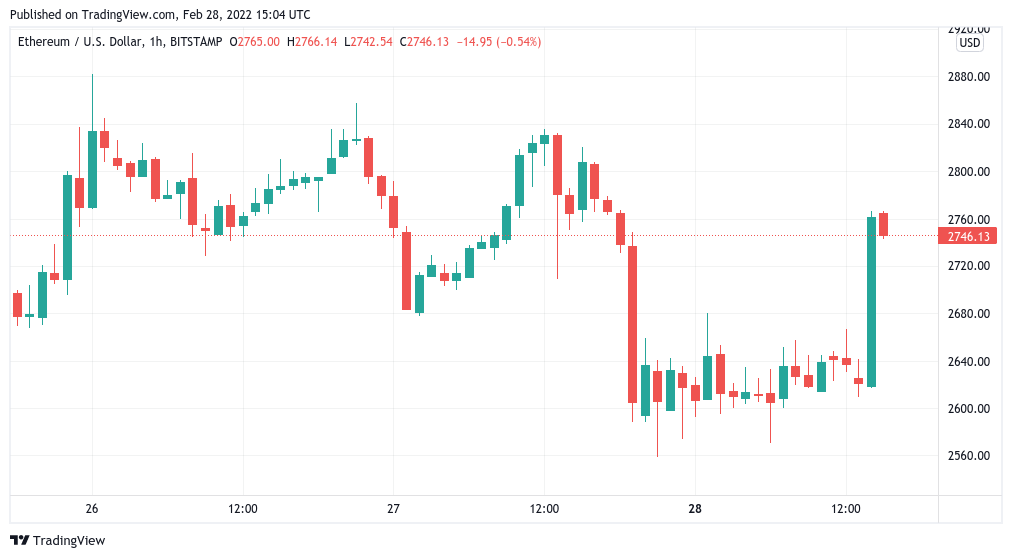Click the last red candle on the chart
This screenshot has height=558, width=1012.
[884, 225]
